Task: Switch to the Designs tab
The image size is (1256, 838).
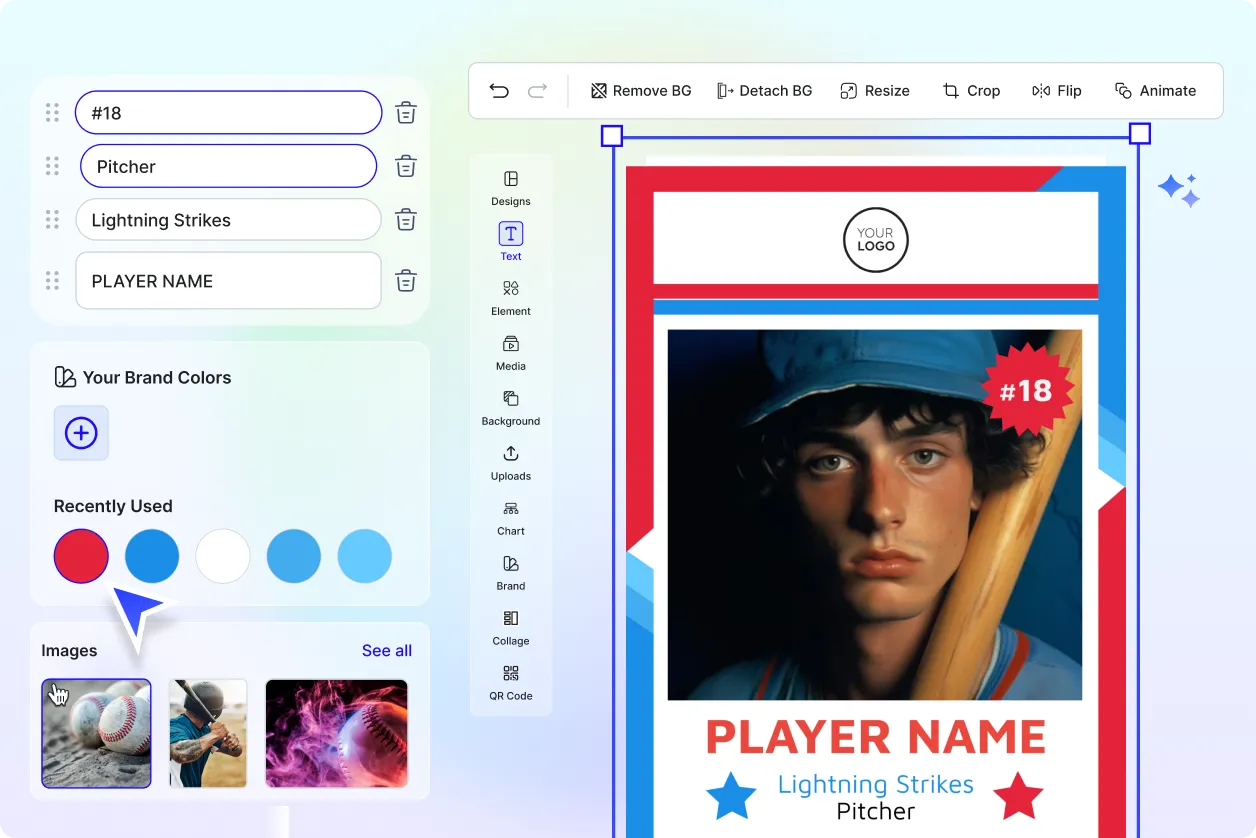Action: click(510, 188)
